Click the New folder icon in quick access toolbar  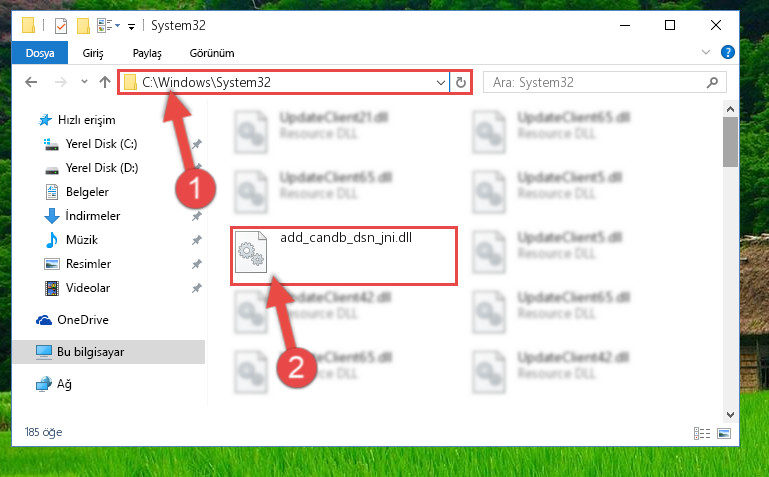(x=83, y=25)
